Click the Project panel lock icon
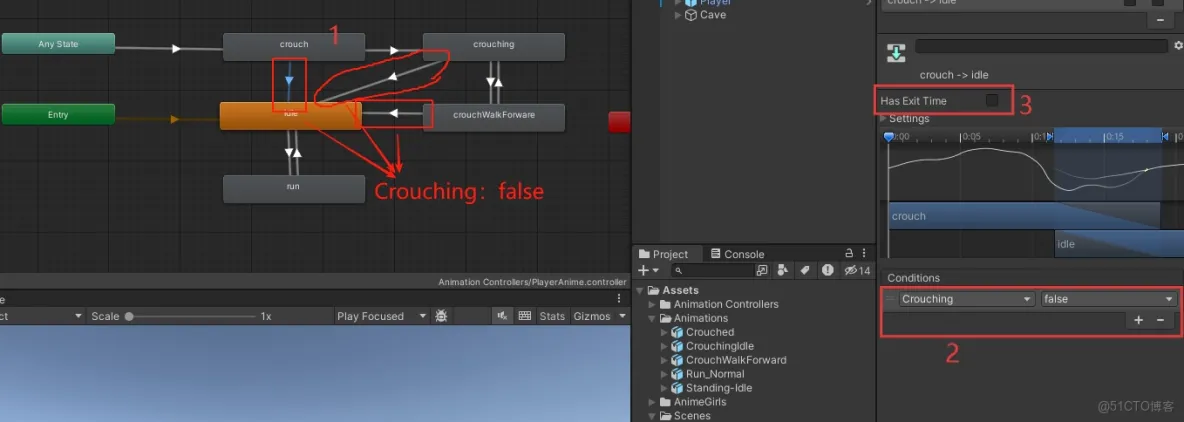 (849, 254)
